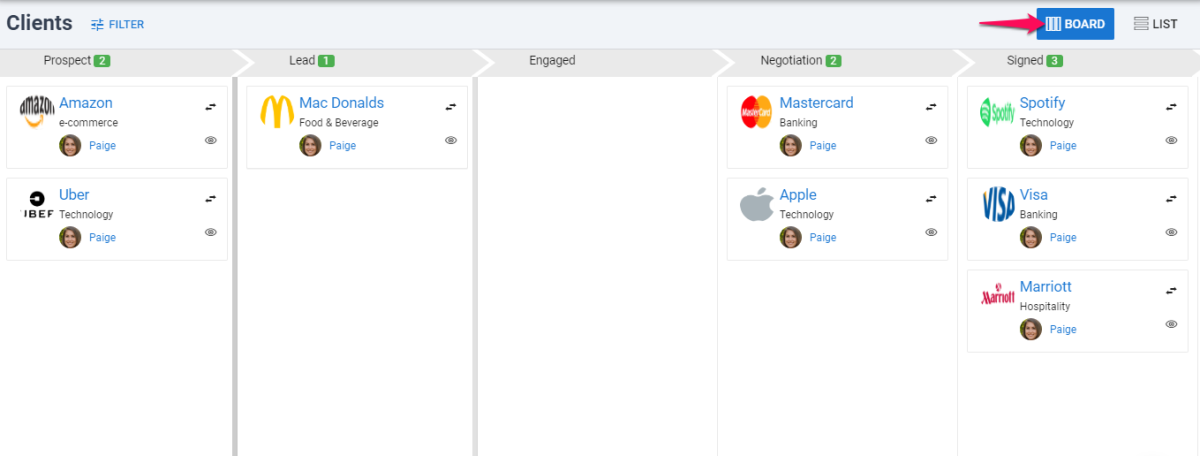The image size is (1200, 456).
Task: Click the Uber logo icon
Action: (x=38, y=205)
